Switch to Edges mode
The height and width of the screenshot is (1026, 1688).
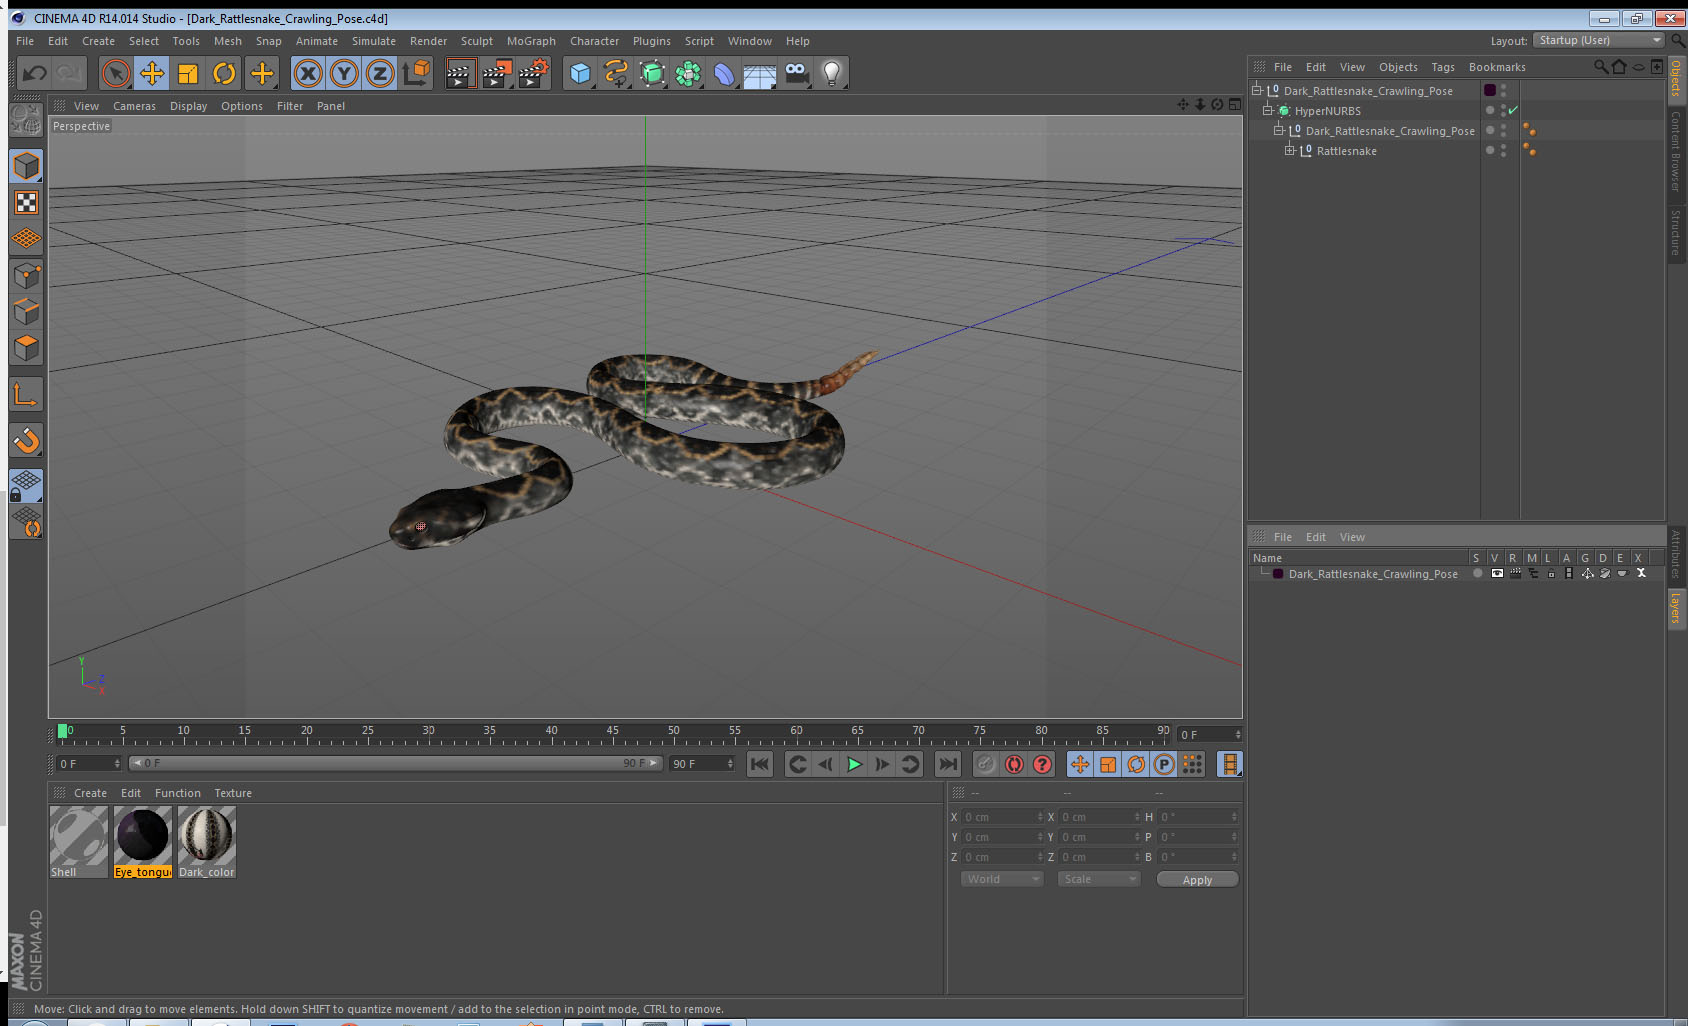(x=27, y=311)
